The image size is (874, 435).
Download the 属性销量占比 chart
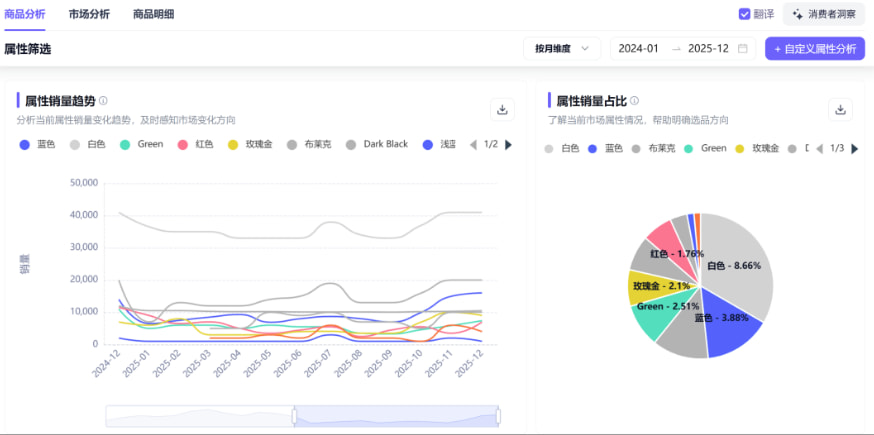point(841,109)
